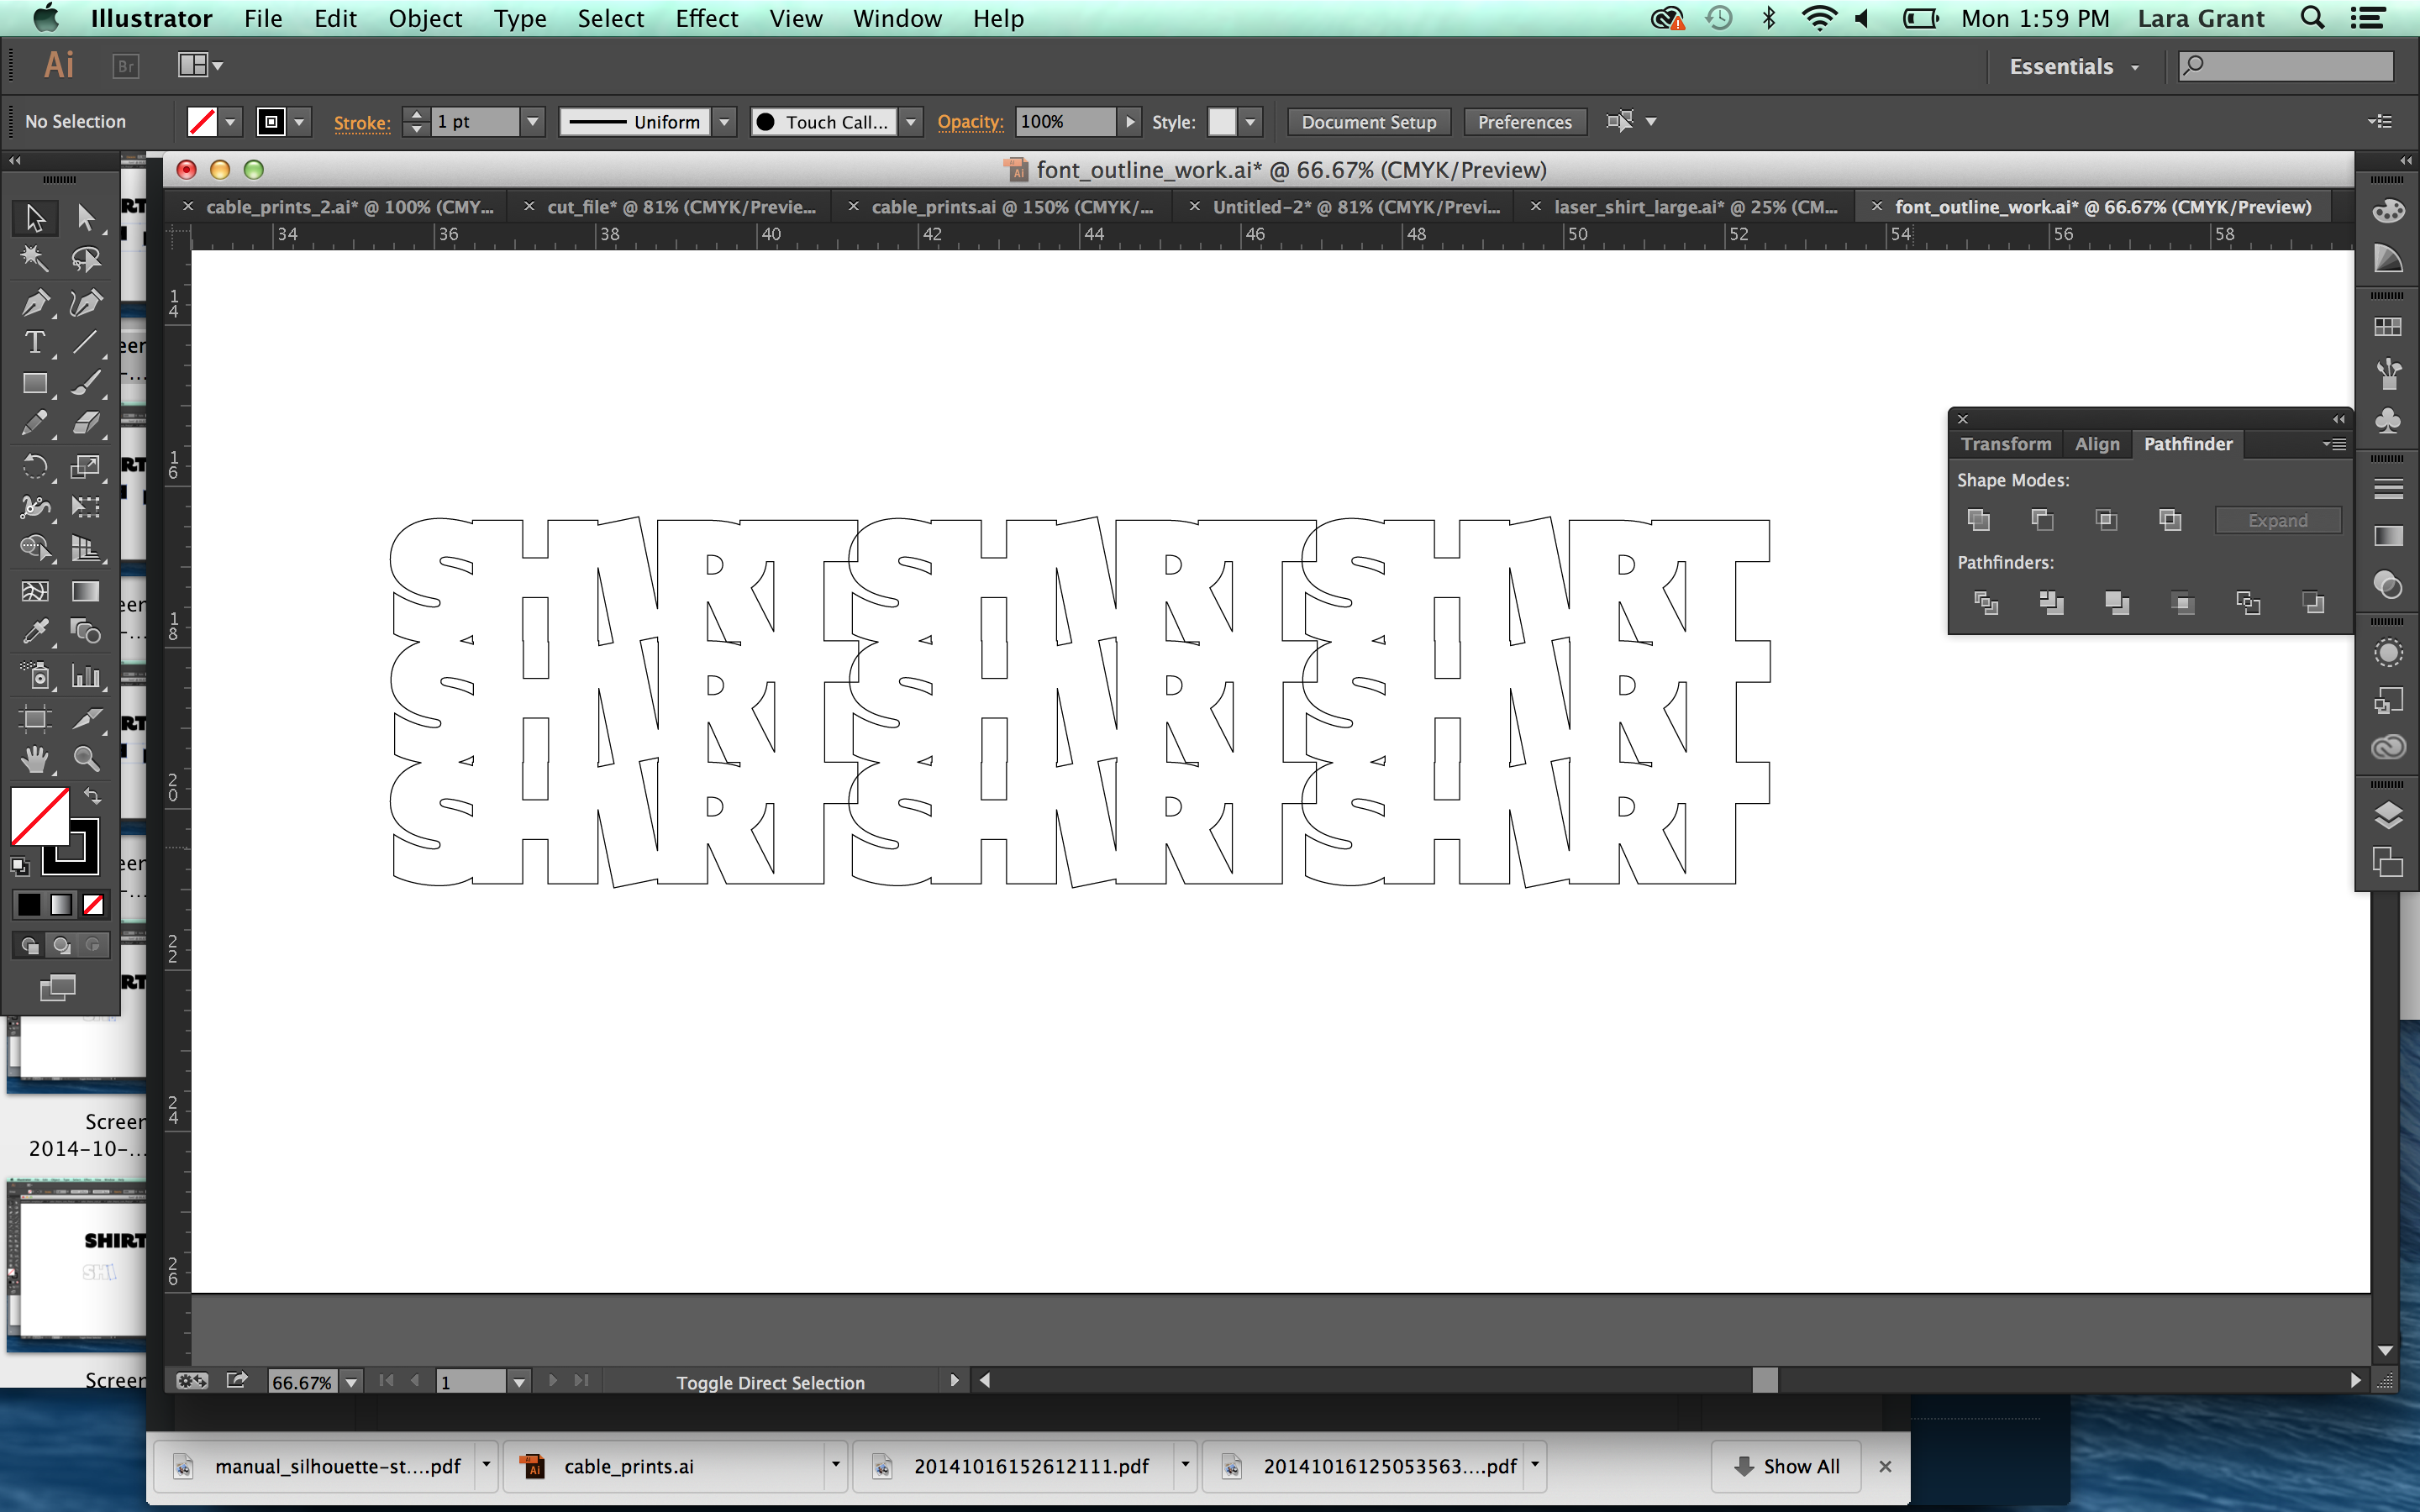The height and width of the screenshot is (1512, 2420).
Task: Click the Divide pathfinder icon
Action: pyautogui.click(x=1986, y=602)
